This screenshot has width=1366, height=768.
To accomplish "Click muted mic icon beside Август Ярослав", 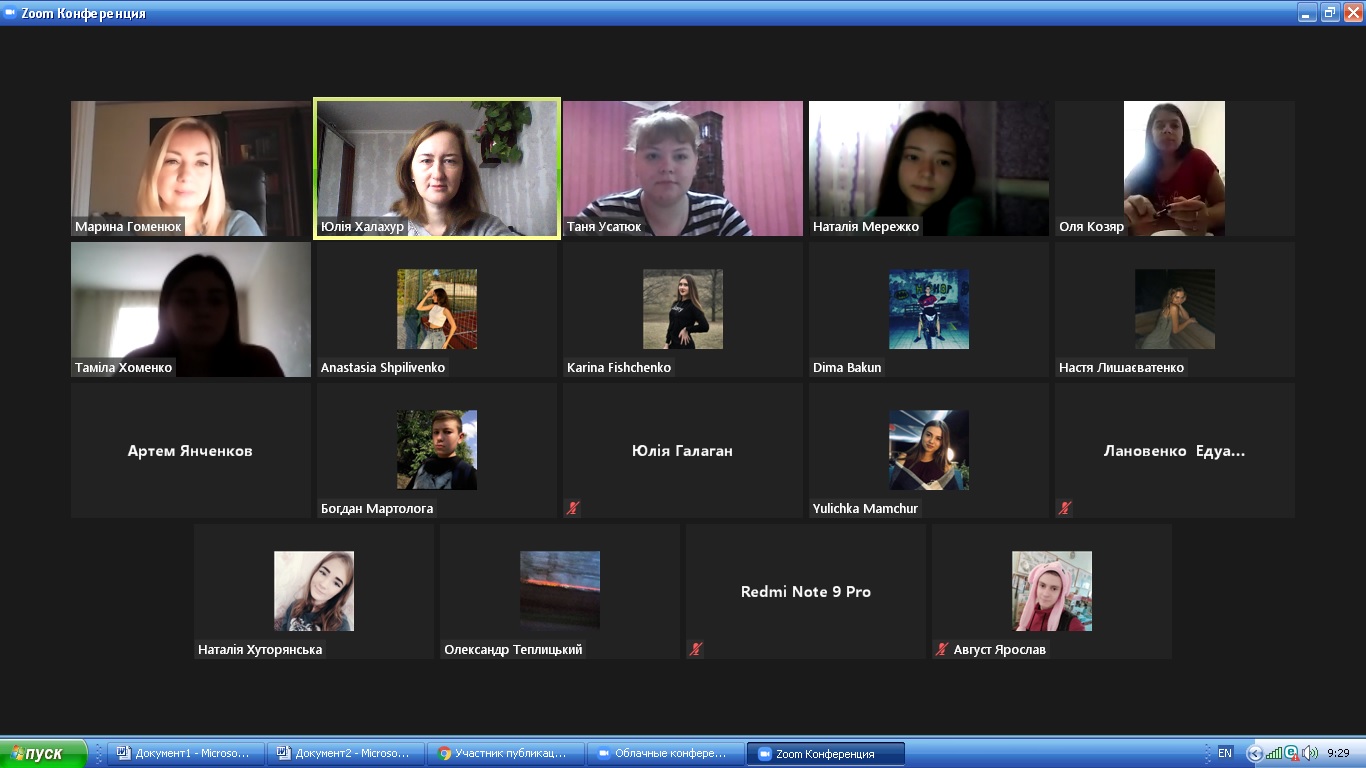I will pos(941,649).
